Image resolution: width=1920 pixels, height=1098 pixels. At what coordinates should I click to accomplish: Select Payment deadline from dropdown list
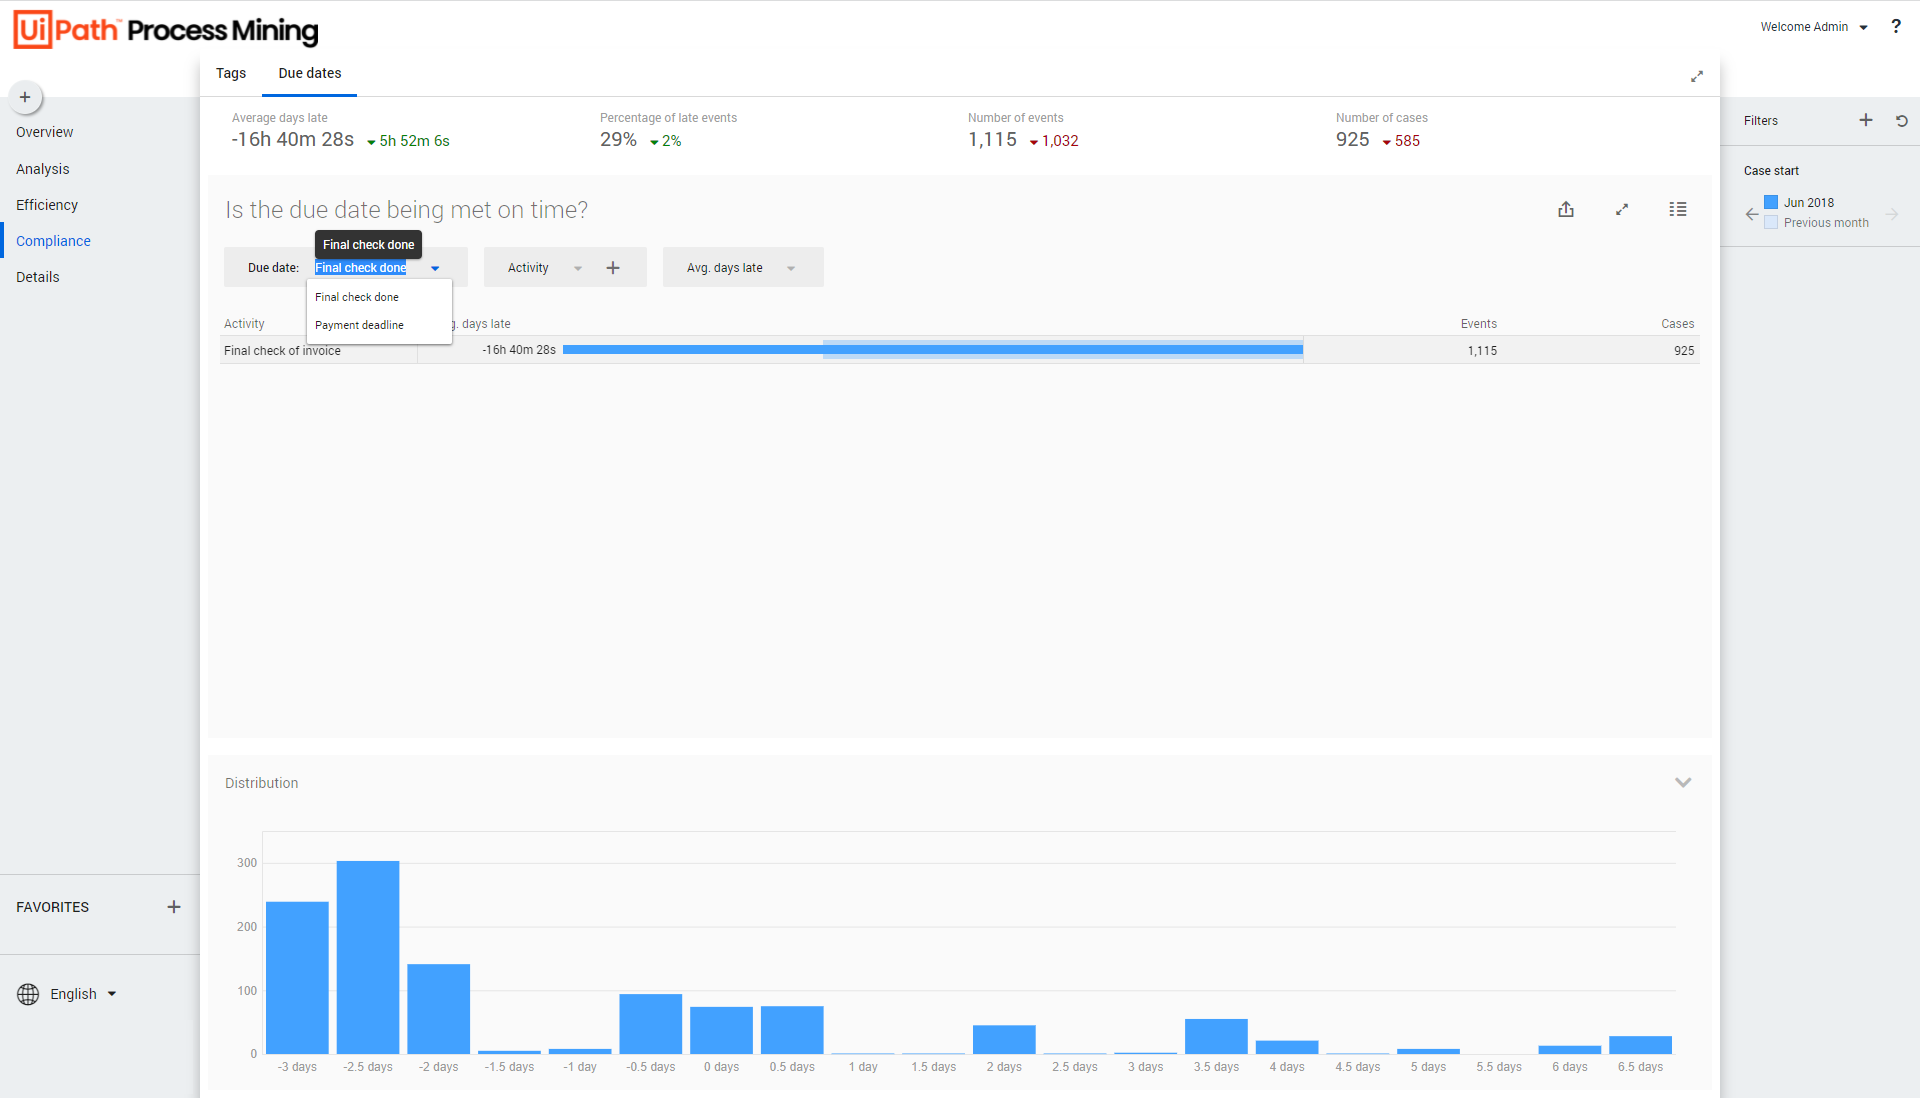click(359, 325)
